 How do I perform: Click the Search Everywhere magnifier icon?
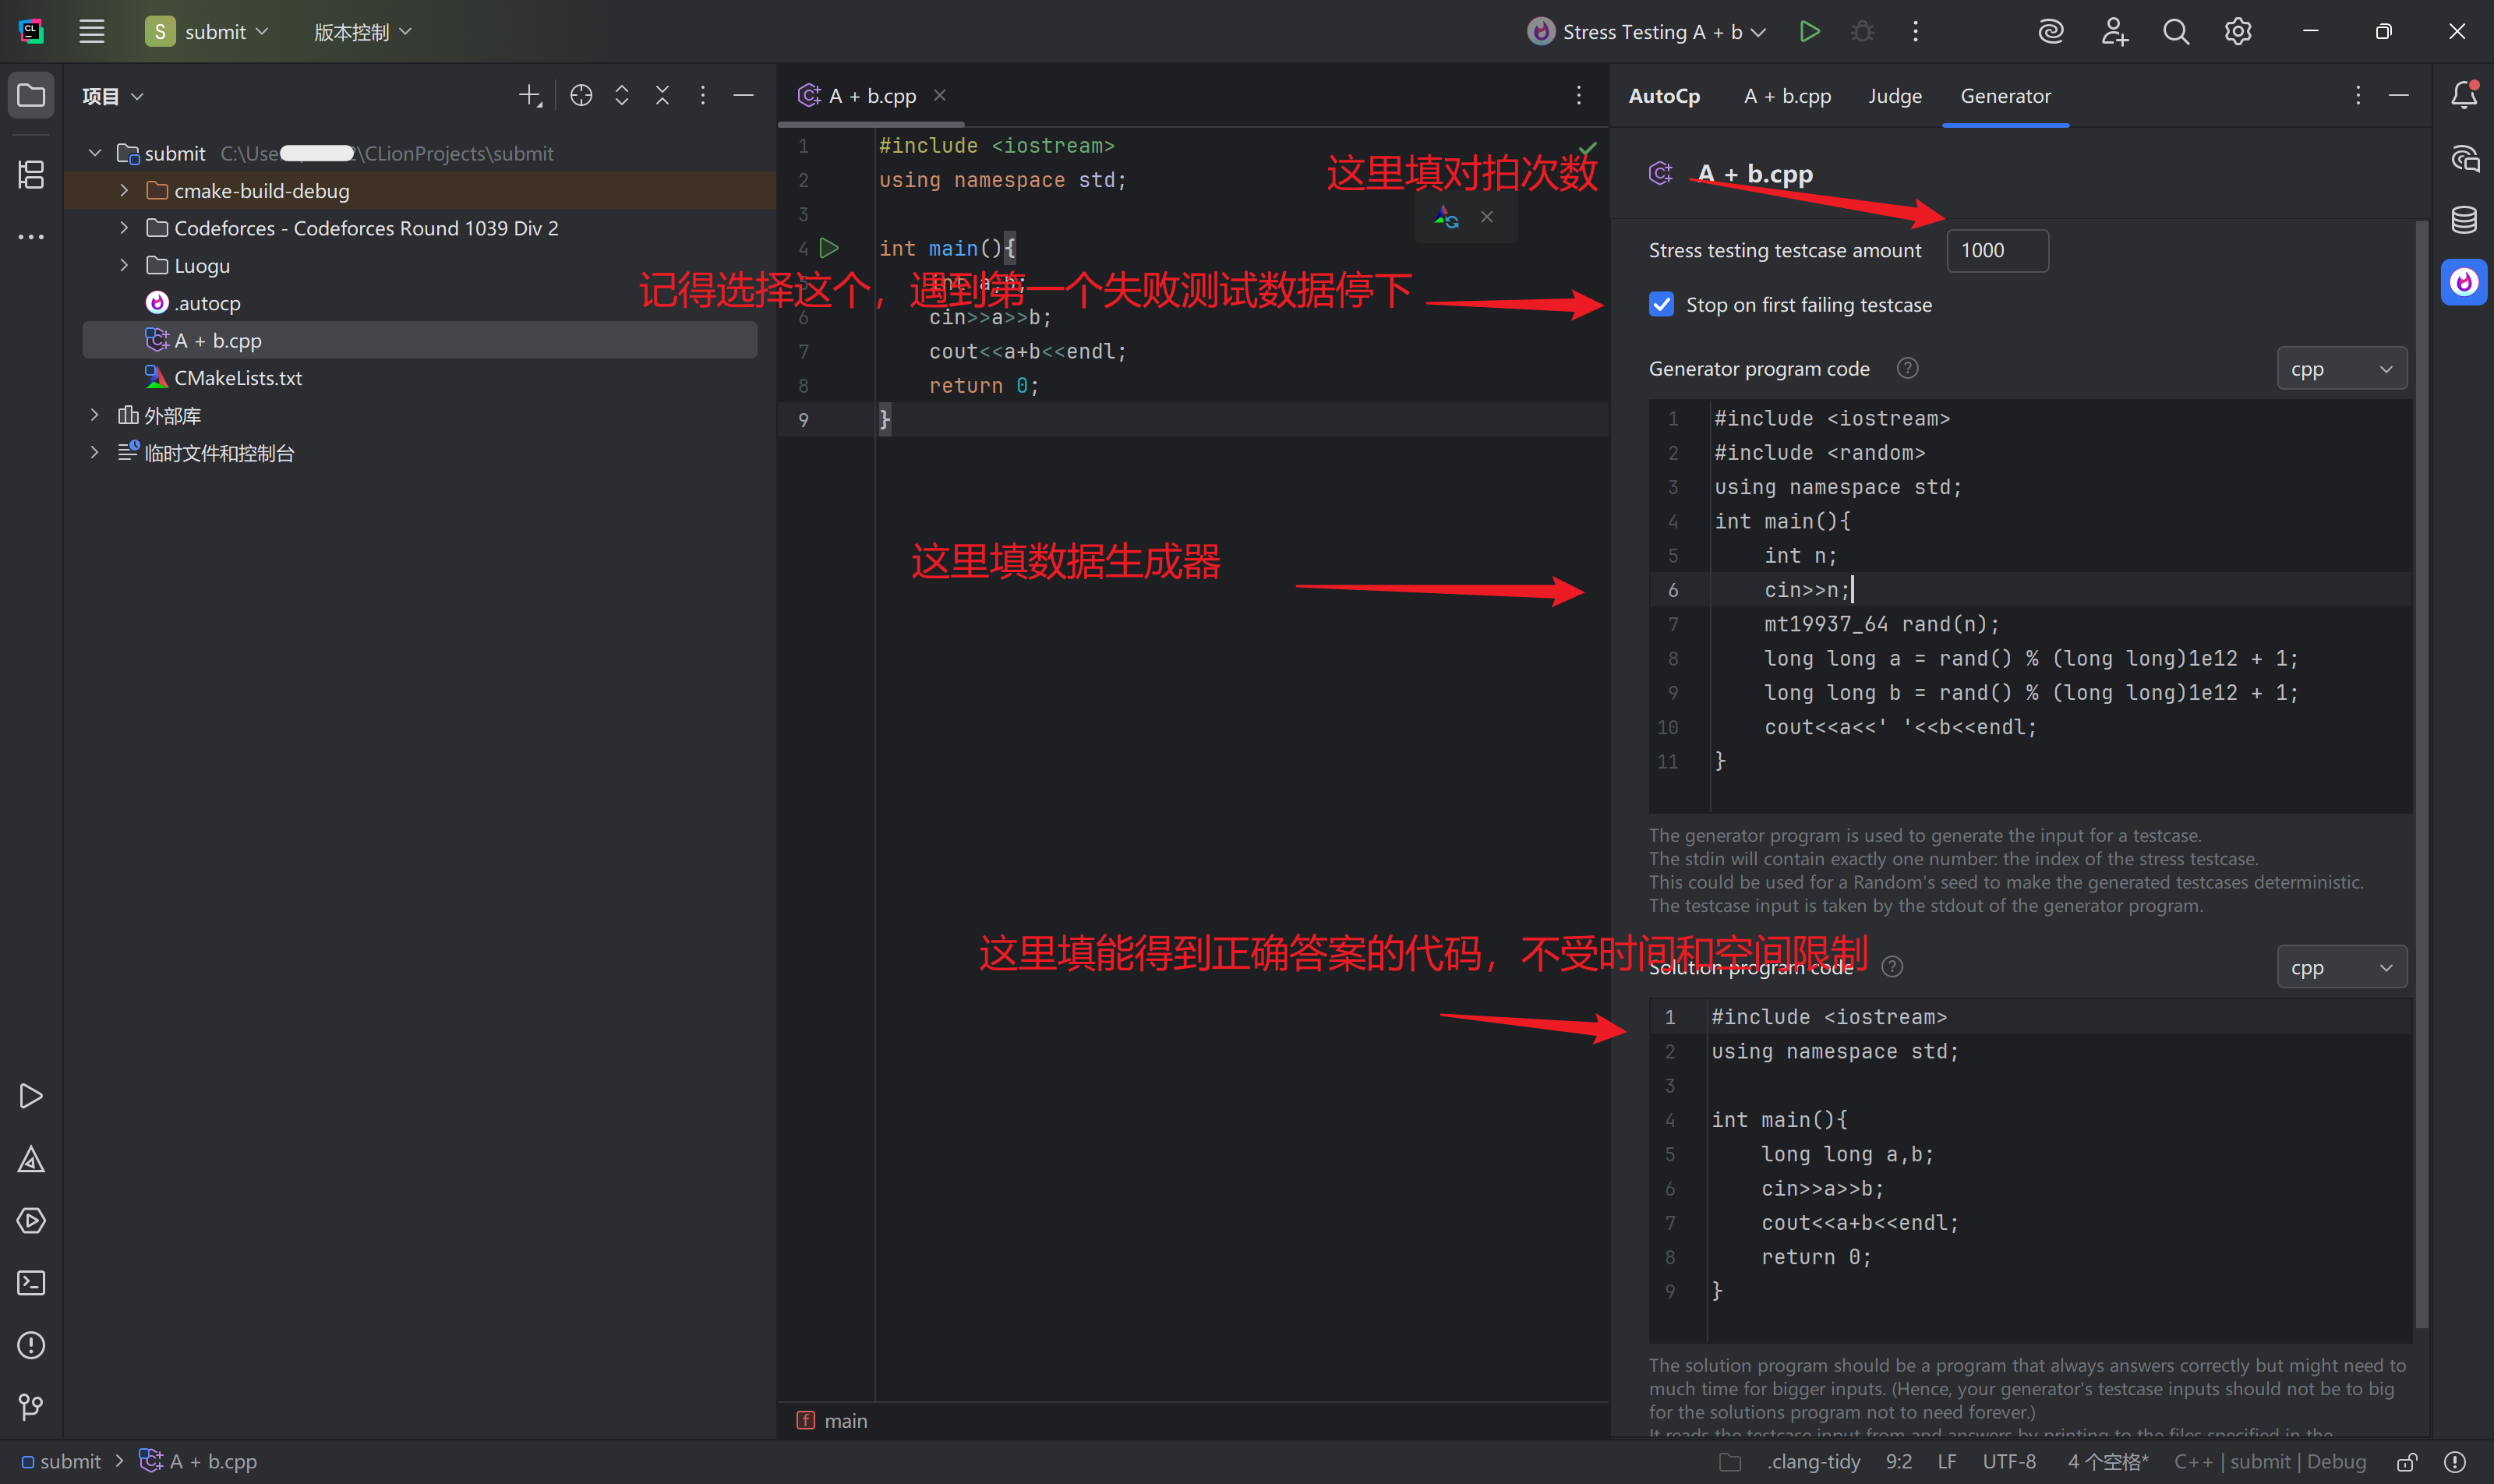pyautogui.click(x=2175, y=32)
